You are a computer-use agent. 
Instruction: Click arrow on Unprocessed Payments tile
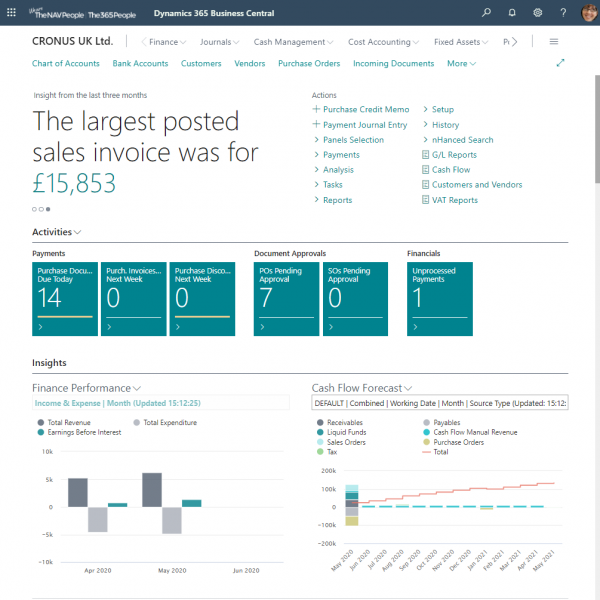415,327
